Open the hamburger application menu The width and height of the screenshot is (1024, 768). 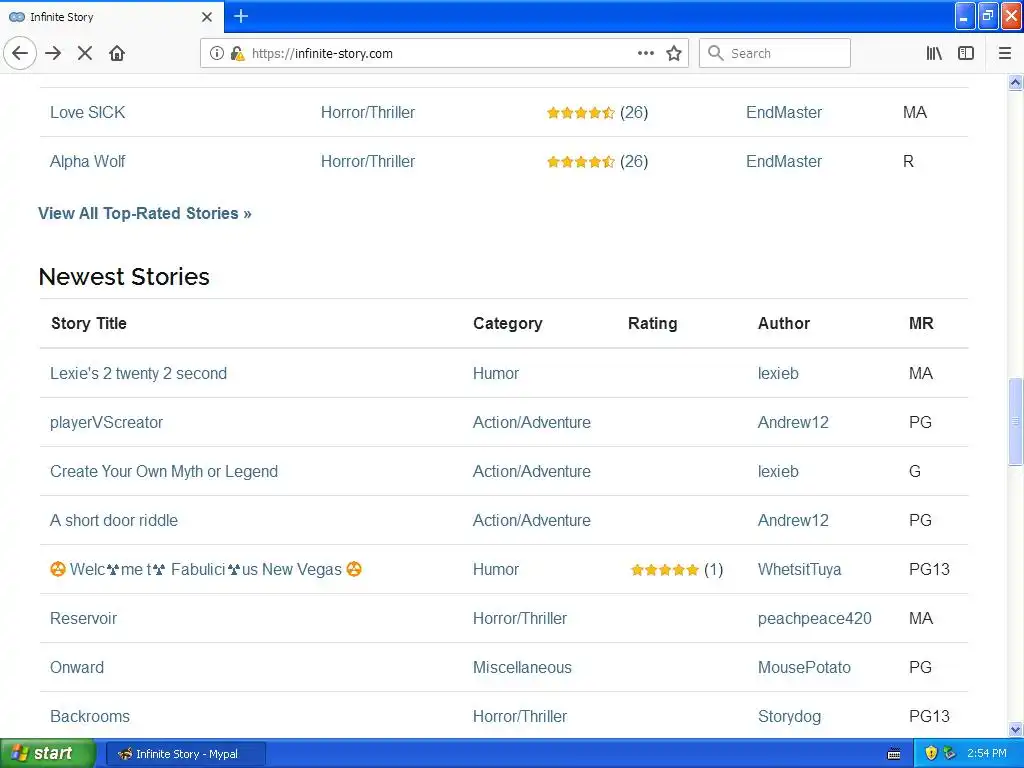pos(1005,53)
